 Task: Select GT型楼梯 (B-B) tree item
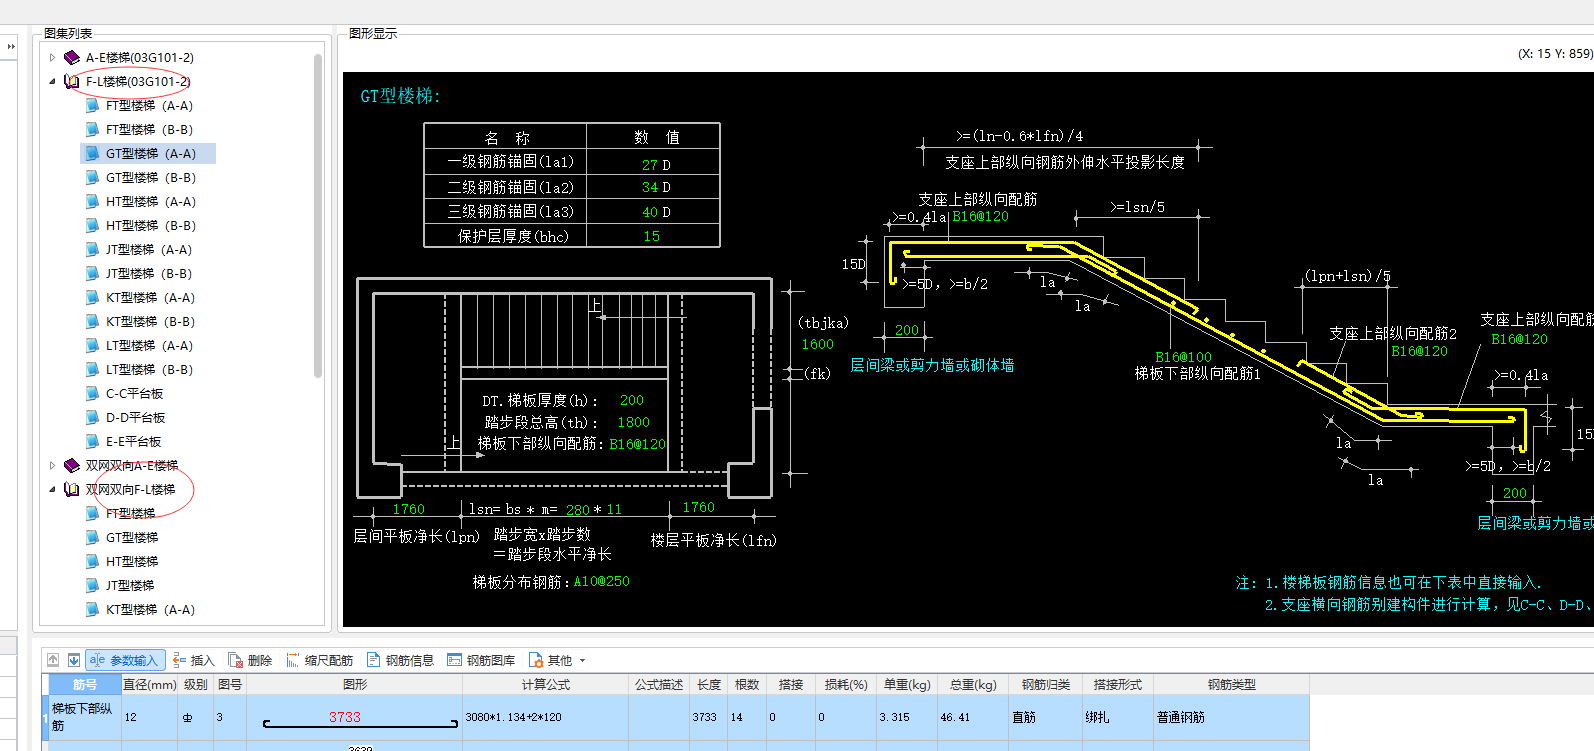[x=150, y=178]
